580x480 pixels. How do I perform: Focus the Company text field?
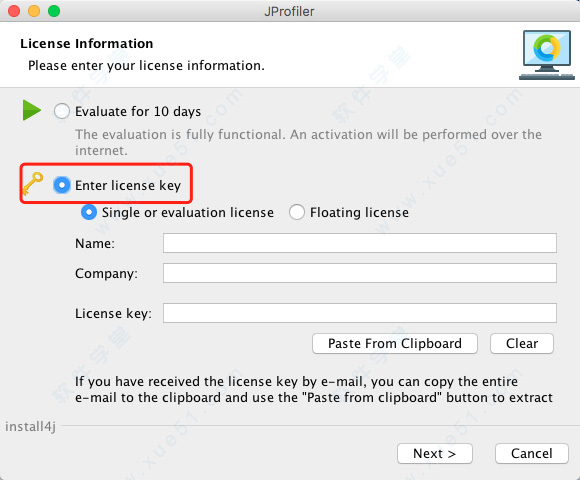coord(360,273)
